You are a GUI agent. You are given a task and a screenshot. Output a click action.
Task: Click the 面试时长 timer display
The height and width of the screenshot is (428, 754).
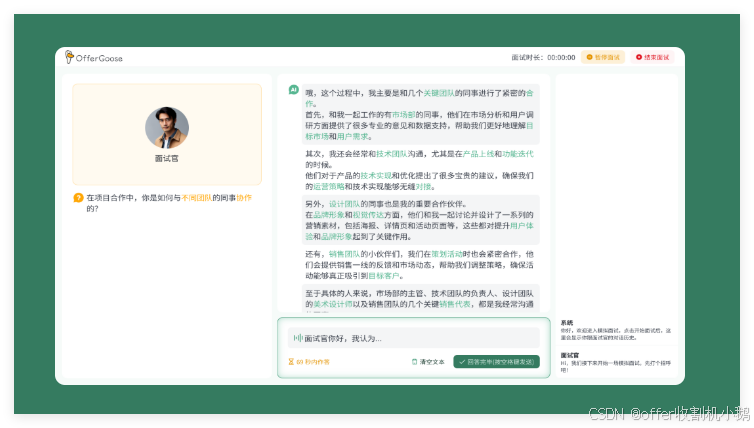[543, 57]
